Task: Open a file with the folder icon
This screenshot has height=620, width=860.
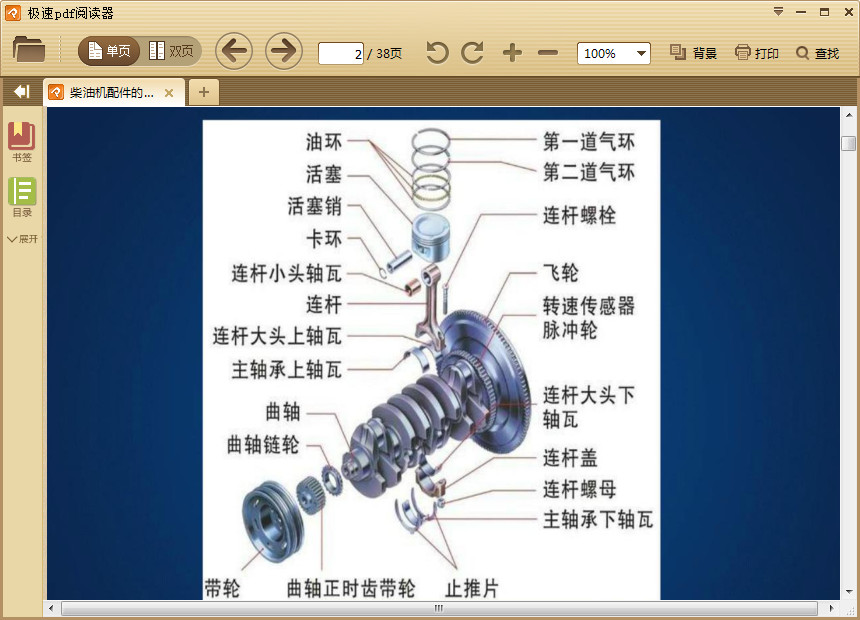Action: pos(29,49)
